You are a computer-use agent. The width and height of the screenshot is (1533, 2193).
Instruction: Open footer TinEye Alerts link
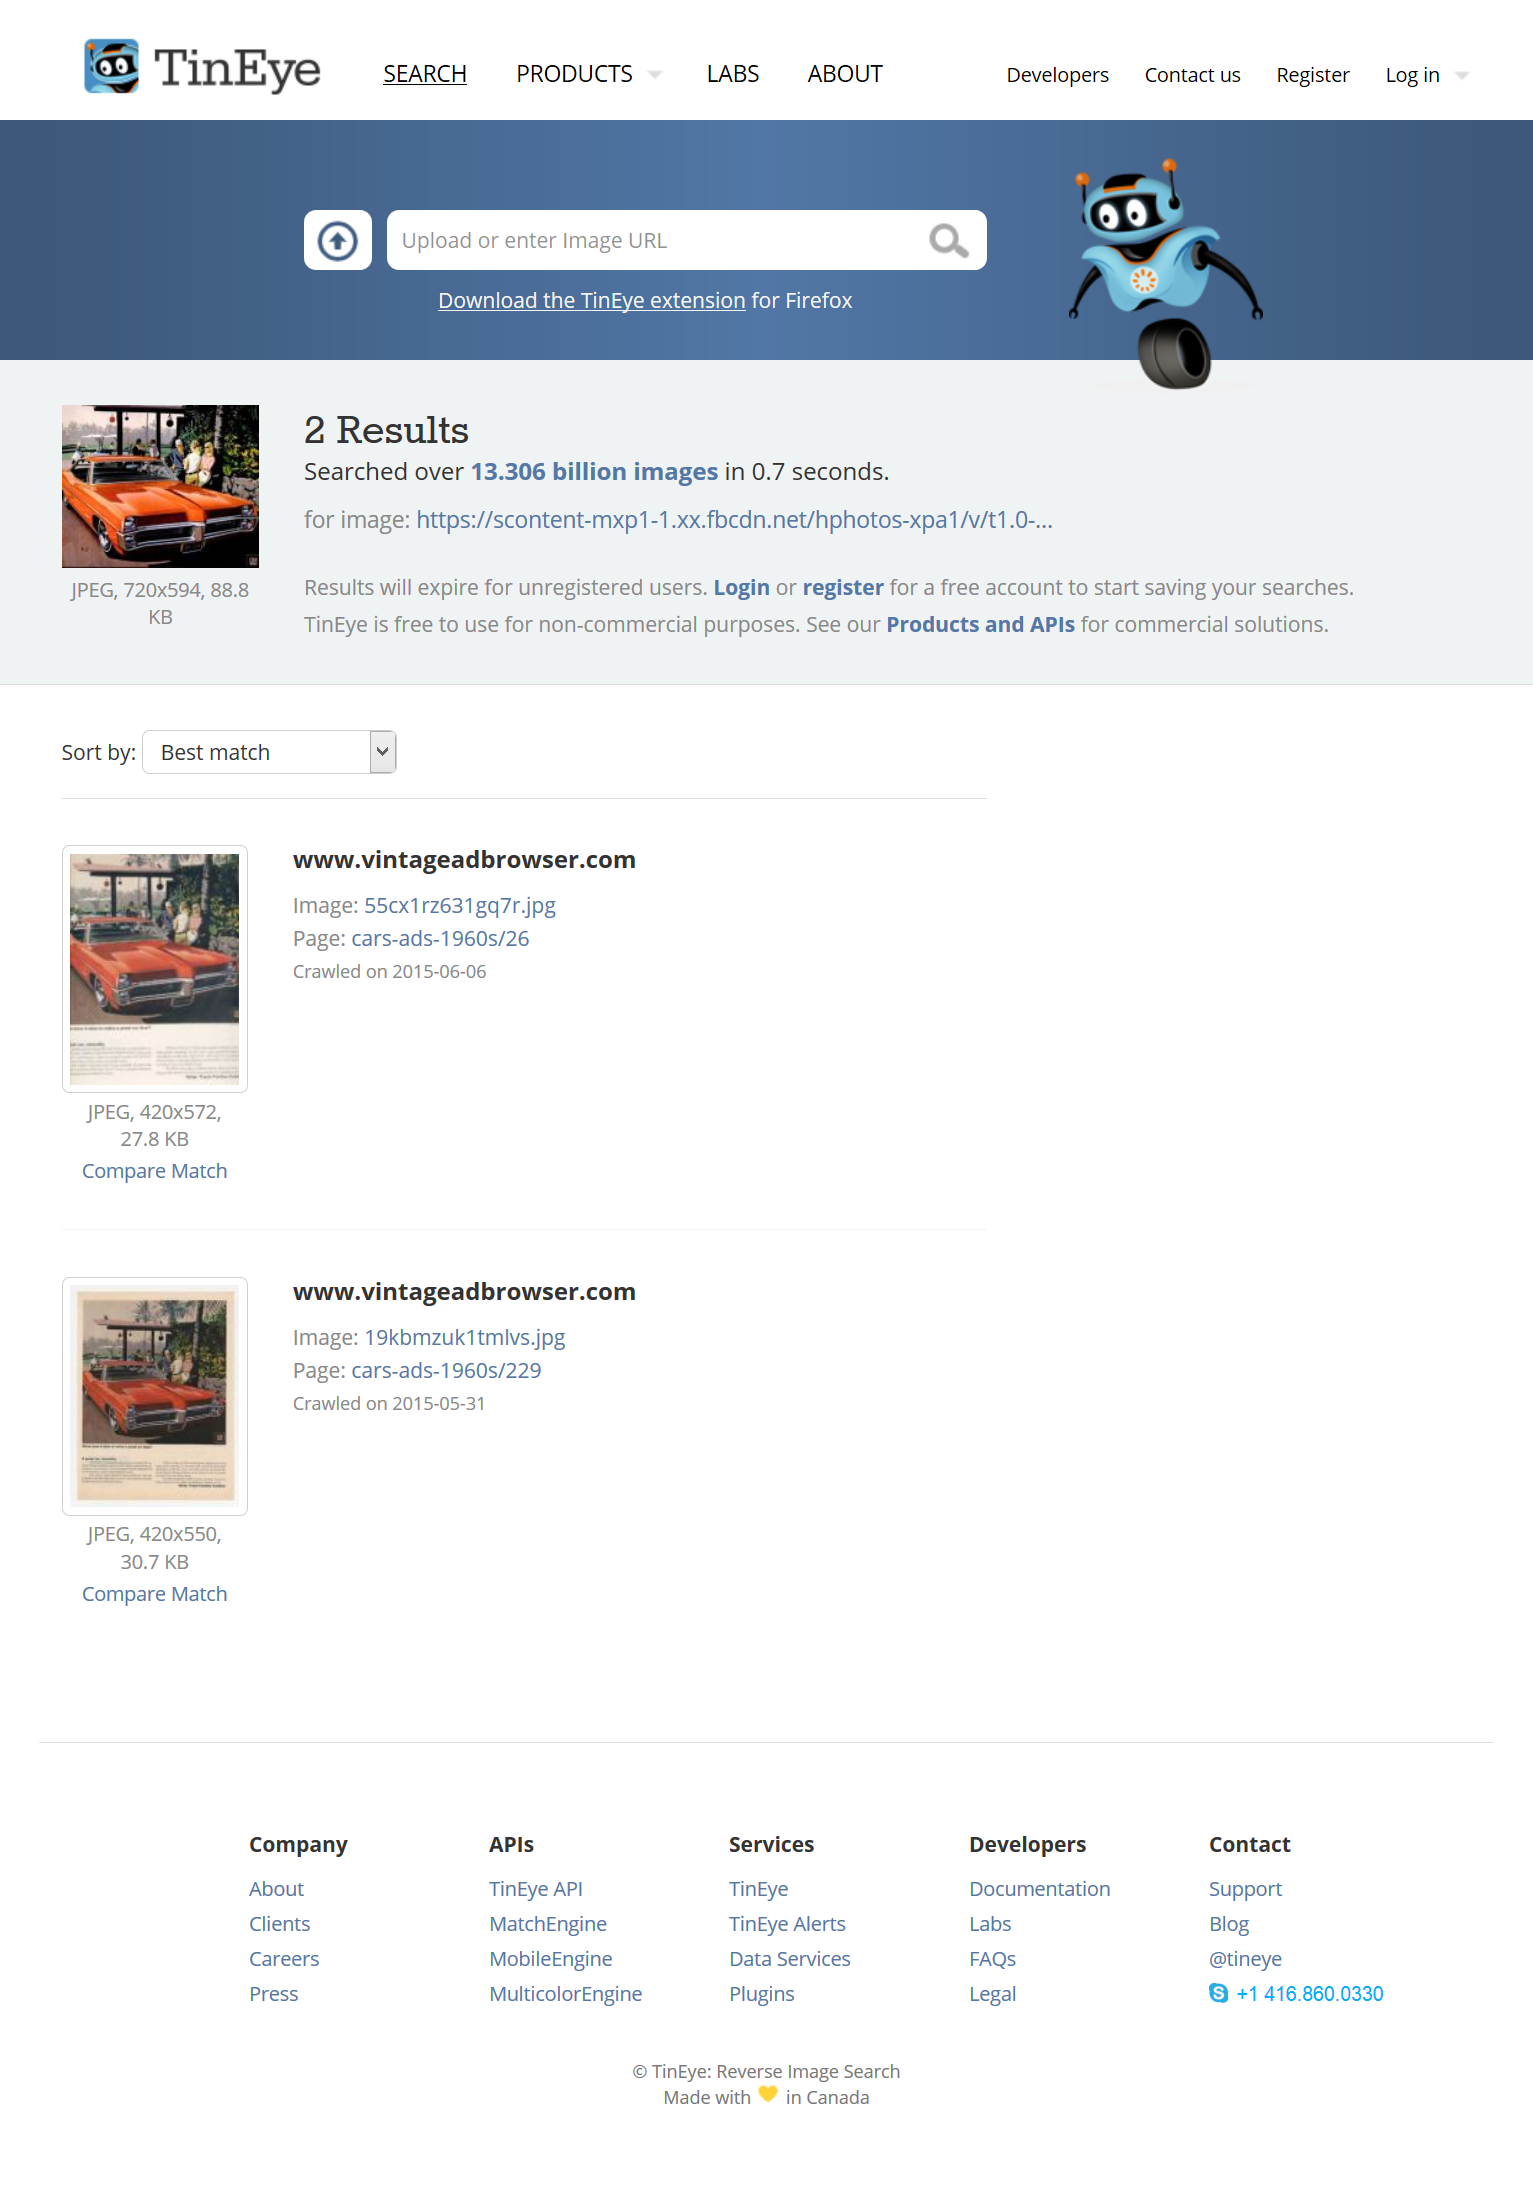(x=787, y=1924)
